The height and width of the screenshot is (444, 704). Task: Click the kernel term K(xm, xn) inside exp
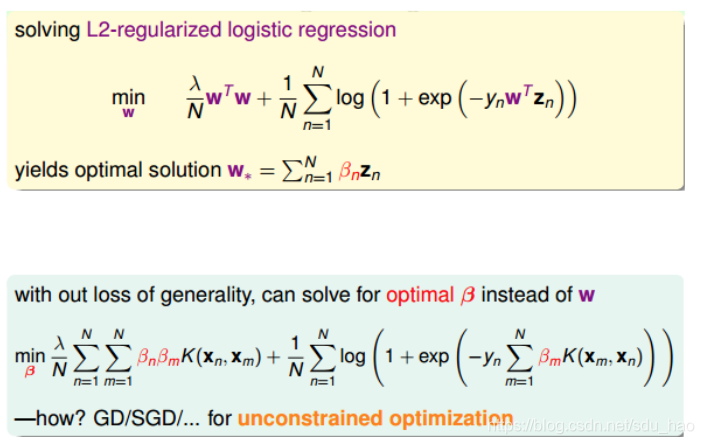[x=603, y=357]
